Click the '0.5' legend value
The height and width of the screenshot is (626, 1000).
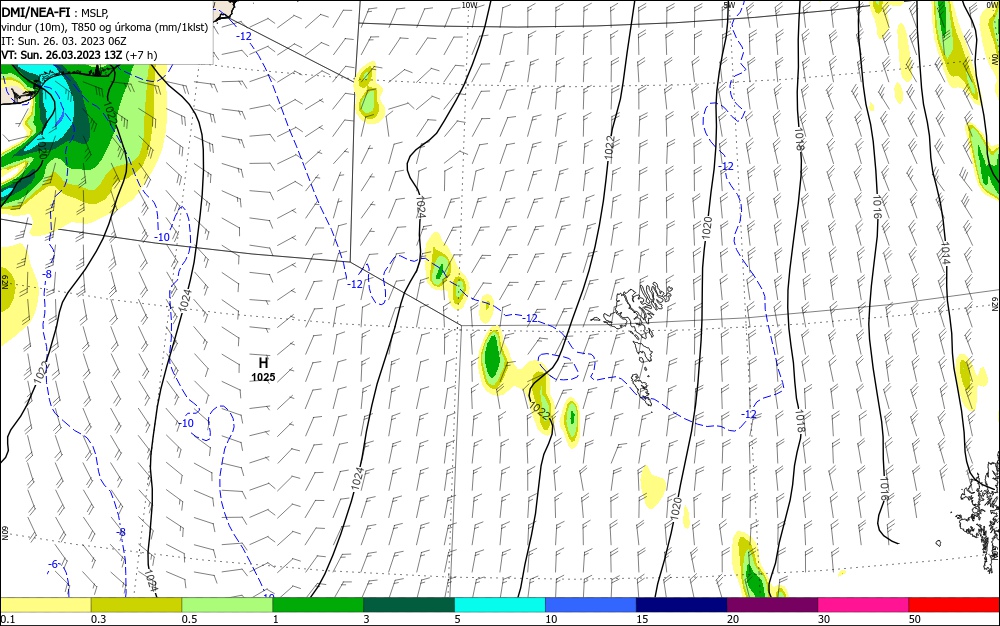(189, 619)
